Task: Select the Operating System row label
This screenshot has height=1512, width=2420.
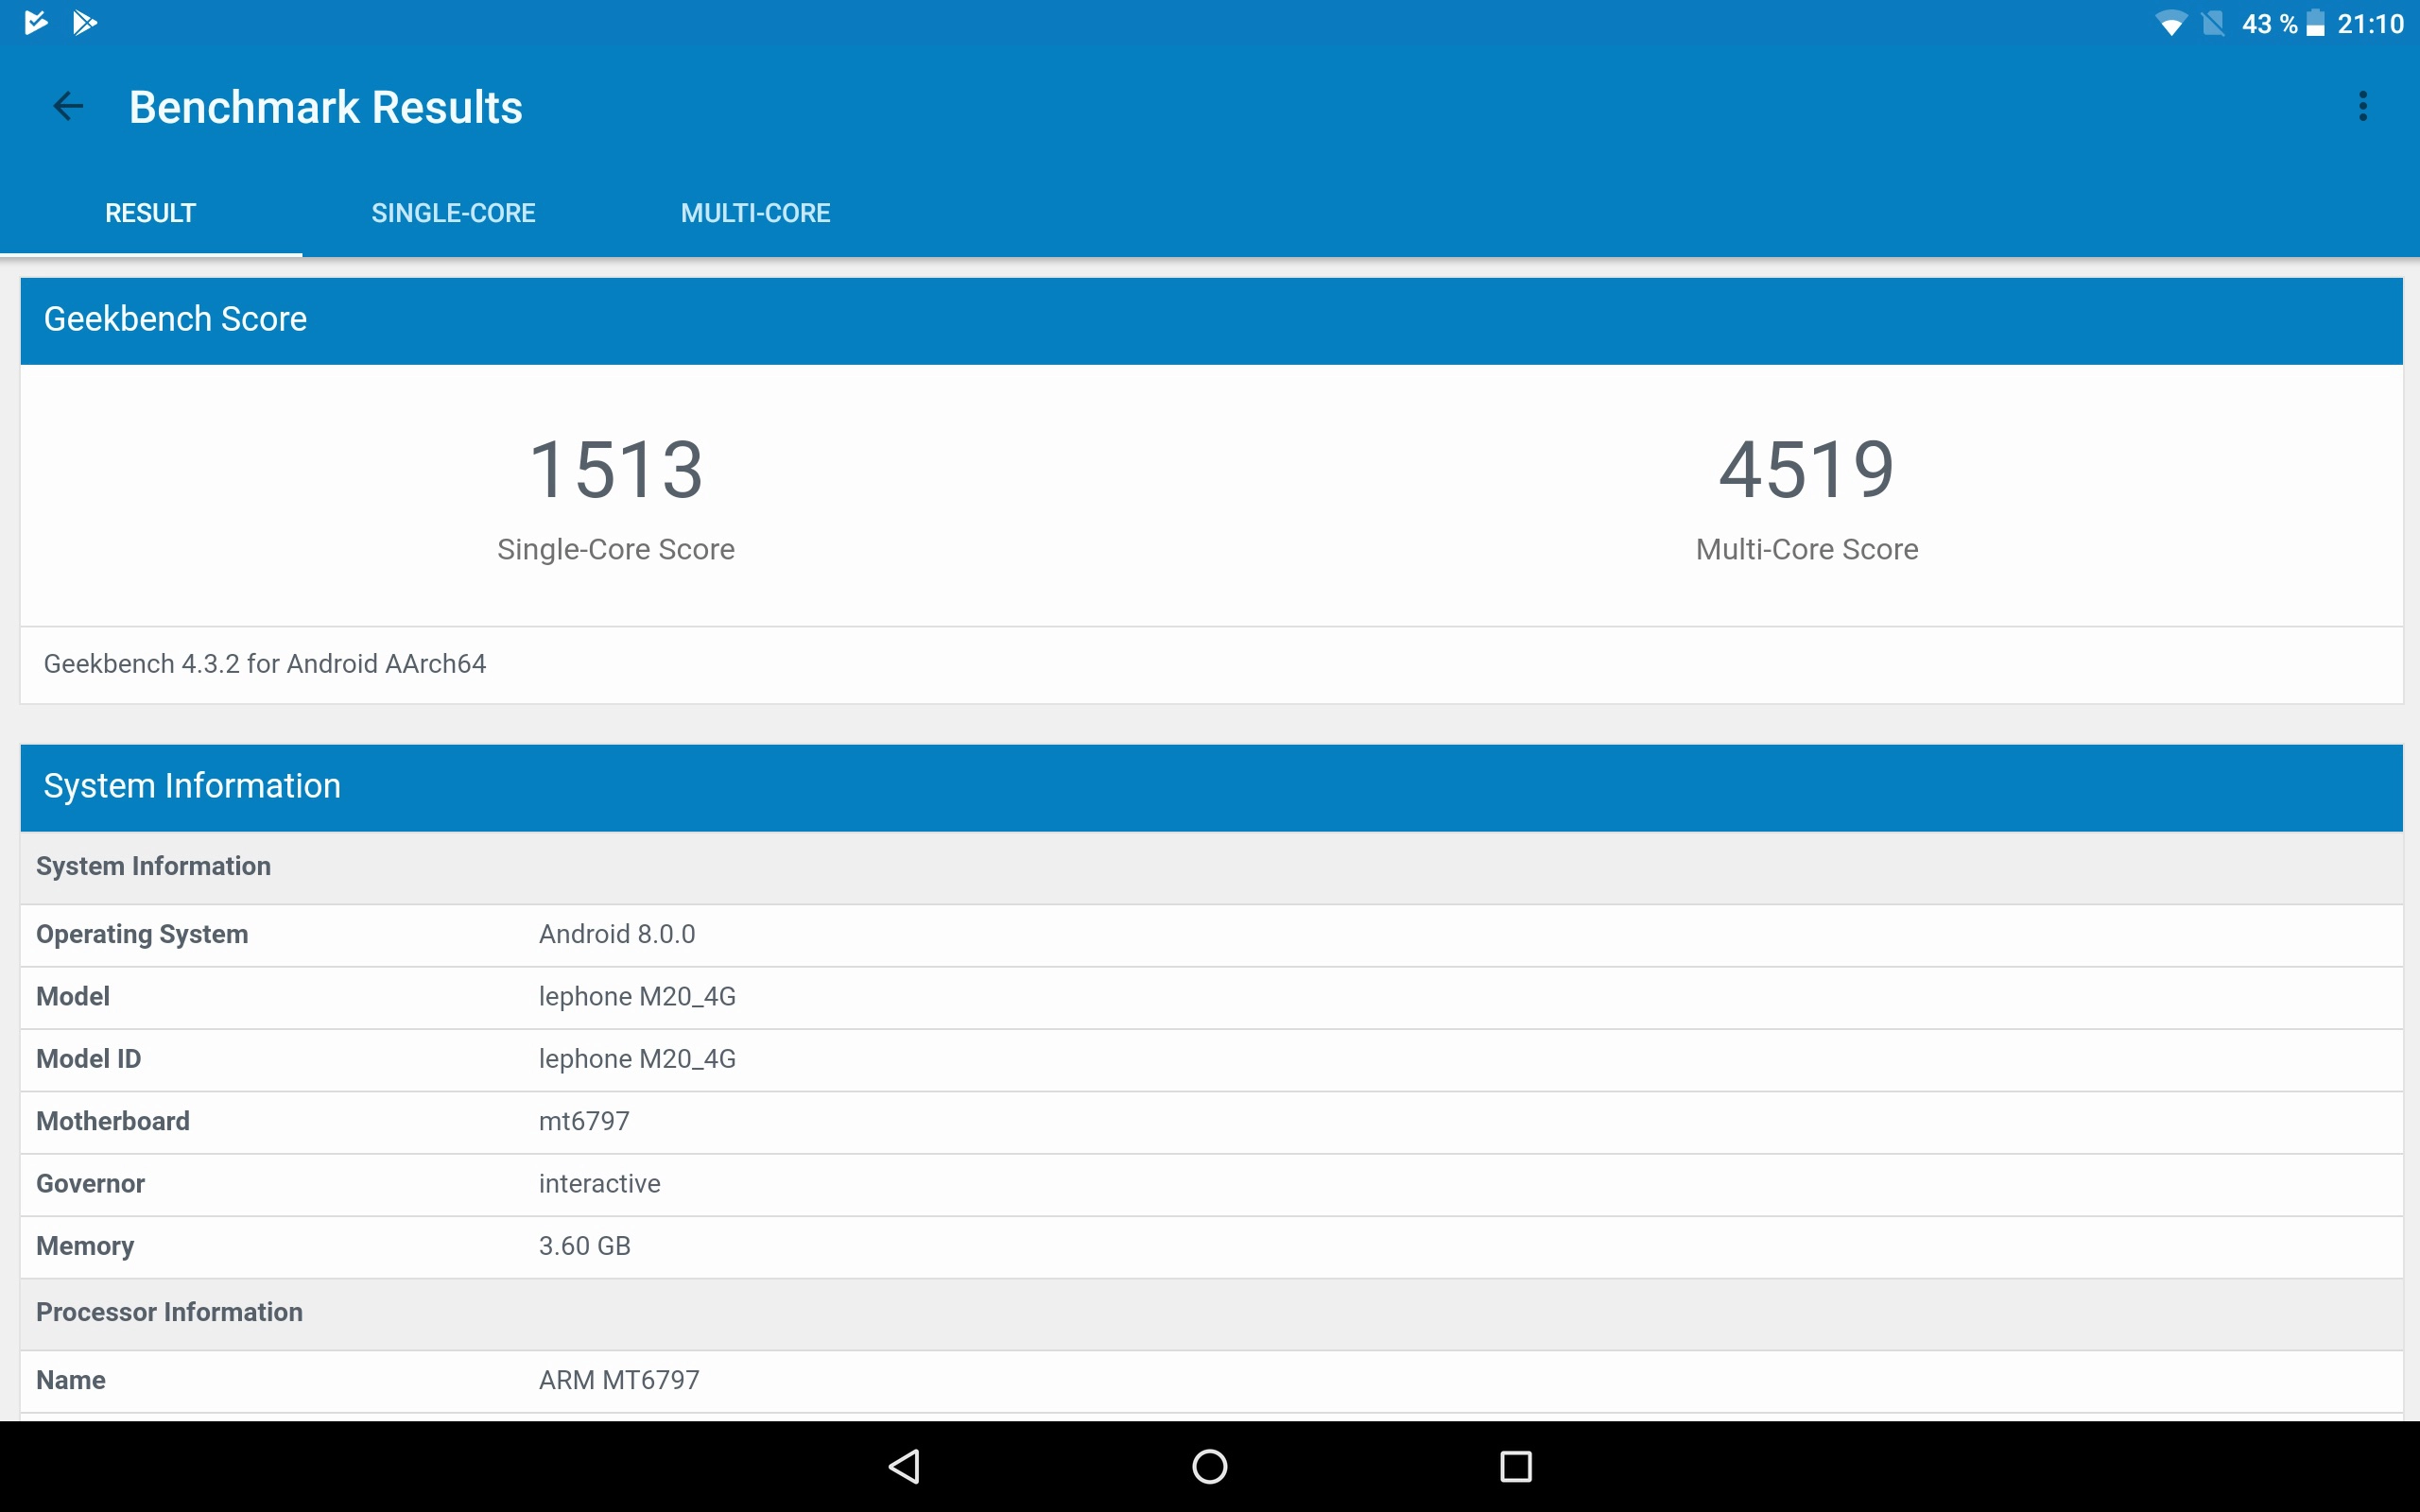Action: (x=142, y=934)
